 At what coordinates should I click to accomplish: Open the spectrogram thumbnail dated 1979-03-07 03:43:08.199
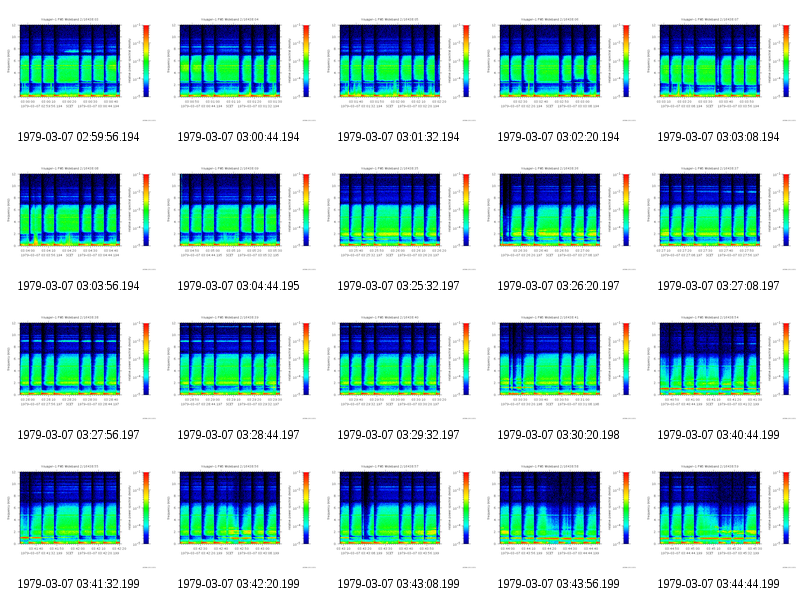point(398,515)
